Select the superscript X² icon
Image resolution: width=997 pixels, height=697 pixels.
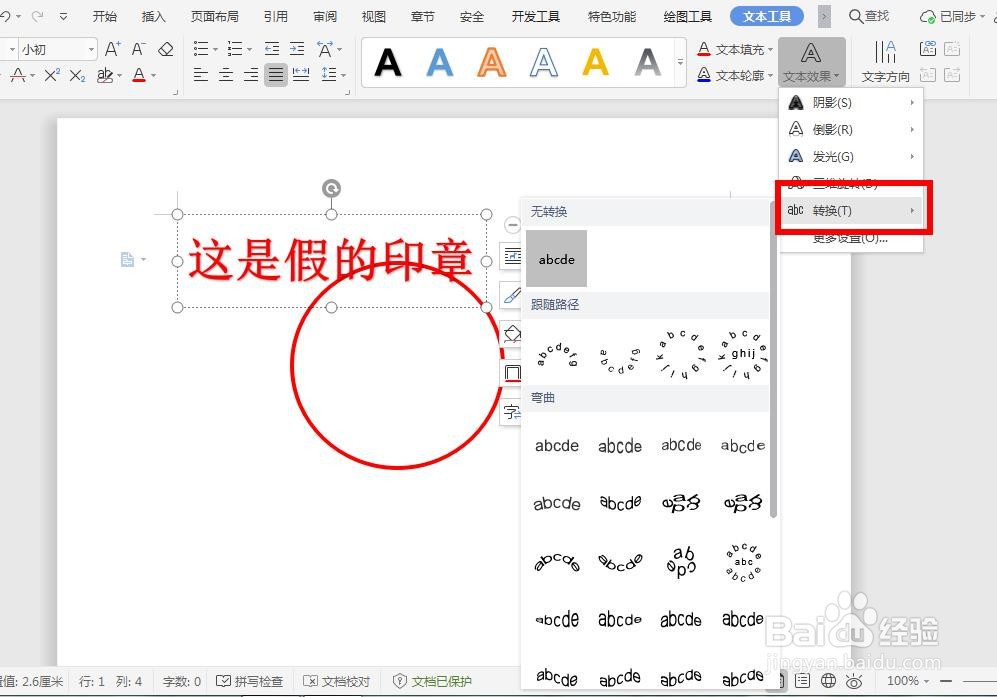coord(50,76)
